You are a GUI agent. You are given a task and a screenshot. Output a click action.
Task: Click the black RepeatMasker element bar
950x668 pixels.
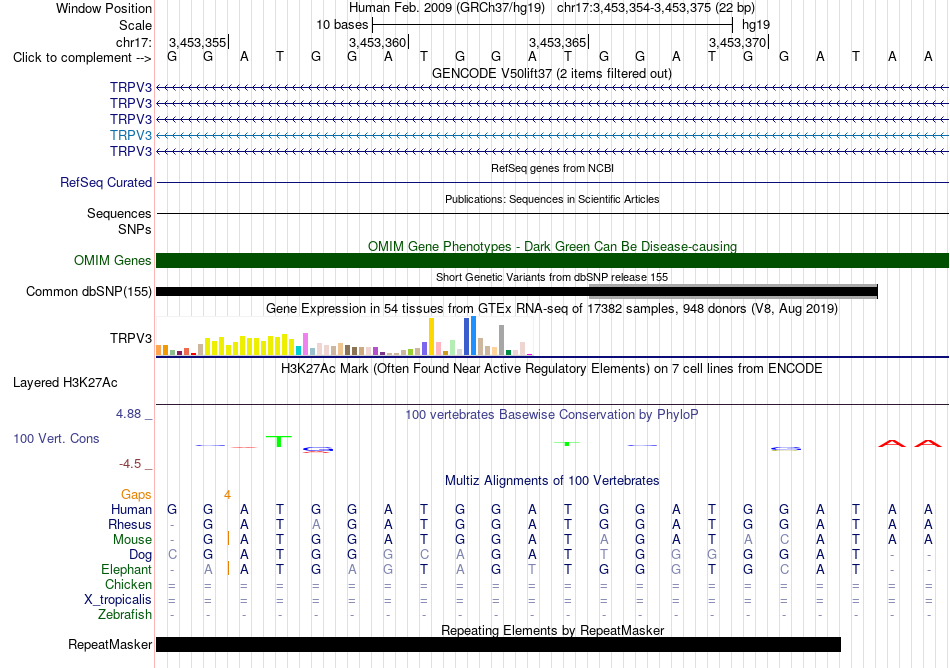click(499, 644)
